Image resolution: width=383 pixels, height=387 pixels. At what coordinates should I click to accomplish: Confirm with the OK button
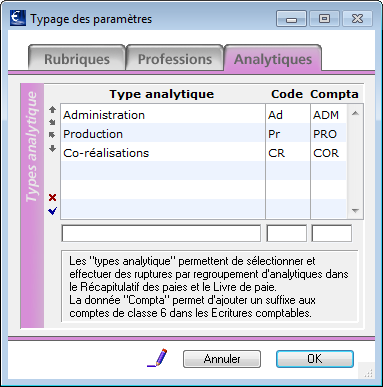click(315, 359)
